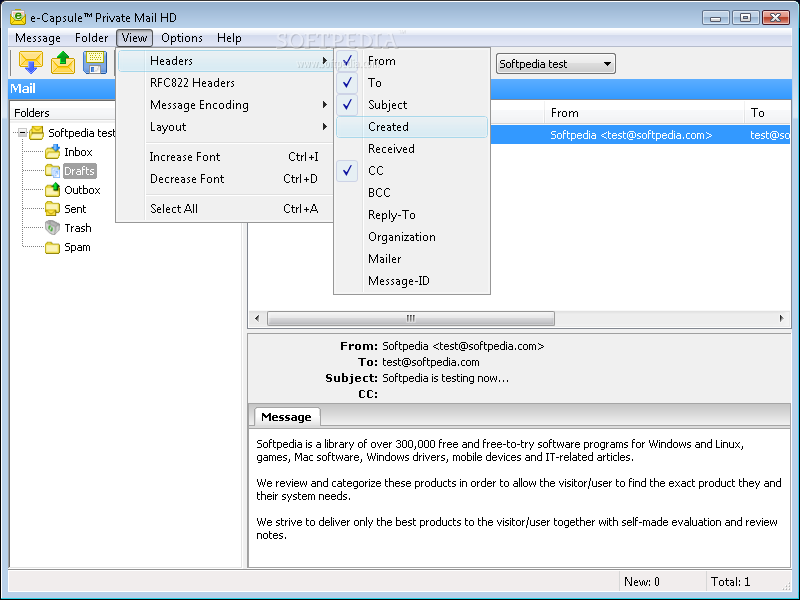The height and width of the screenshot is (600, 800).
Task: Click the Folders panel header
Action: [62, 113]
